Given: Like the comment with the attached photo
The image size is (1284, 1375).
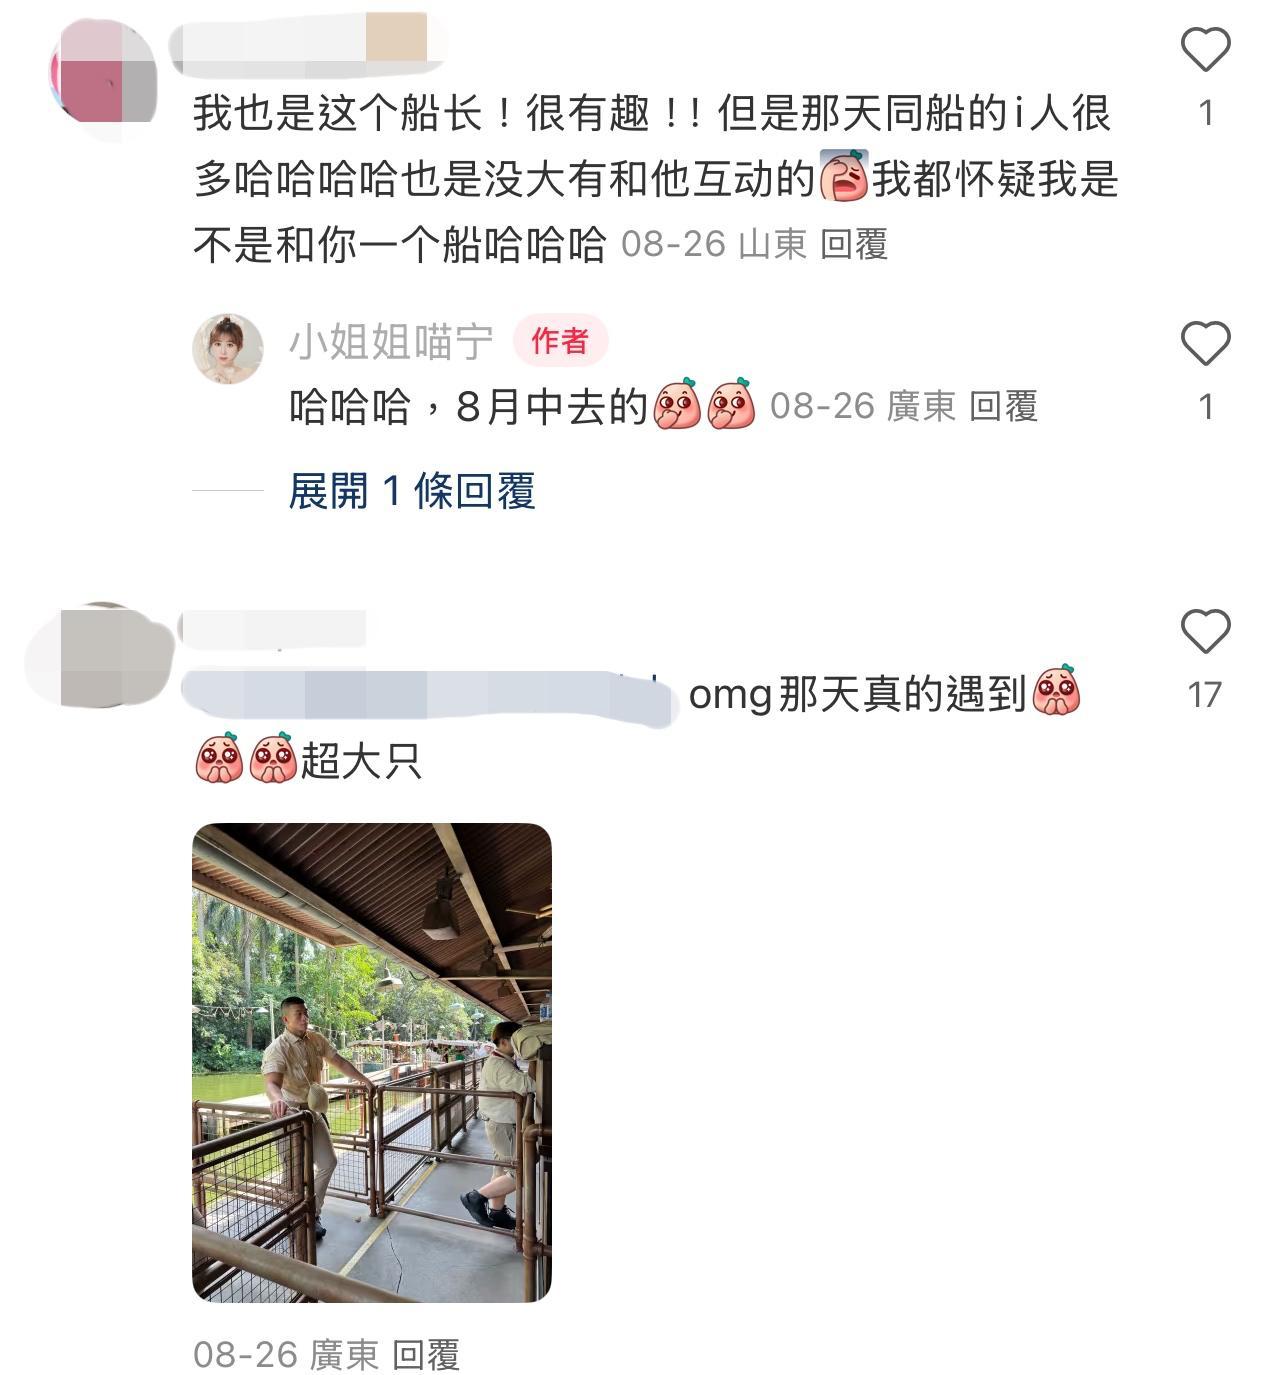Looking at the screenshot, I should point(1205,631).
